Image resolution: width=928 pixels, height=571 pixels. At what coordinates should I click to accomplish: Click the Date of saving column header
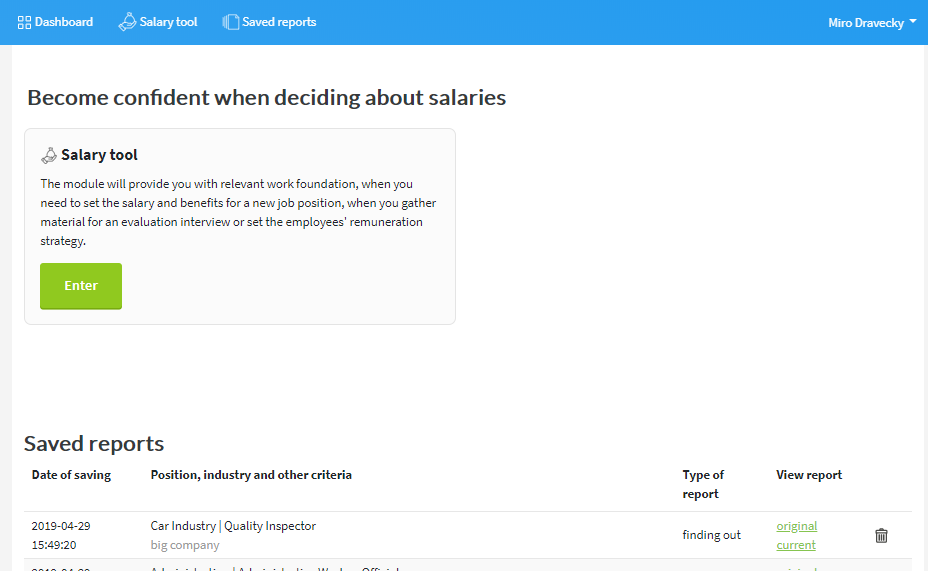[71, 475]
